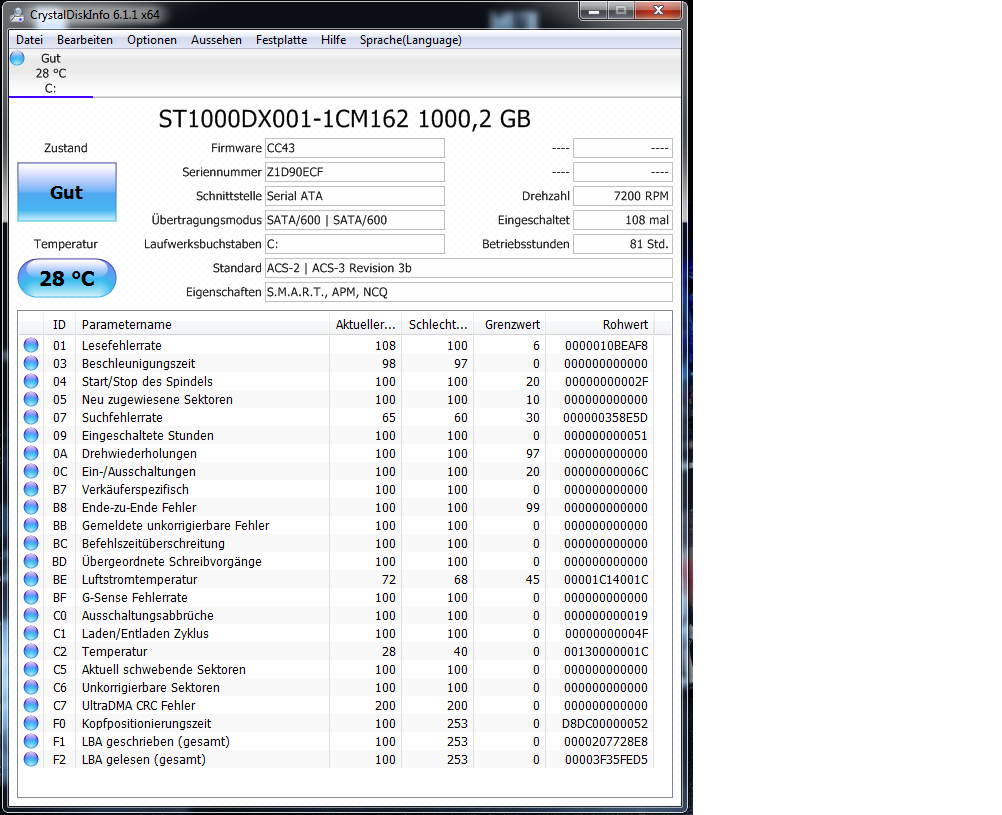This screenshot has width=1002, height=815.
Task: Click the 28 °C temperature button
Action: pos(67,278)
